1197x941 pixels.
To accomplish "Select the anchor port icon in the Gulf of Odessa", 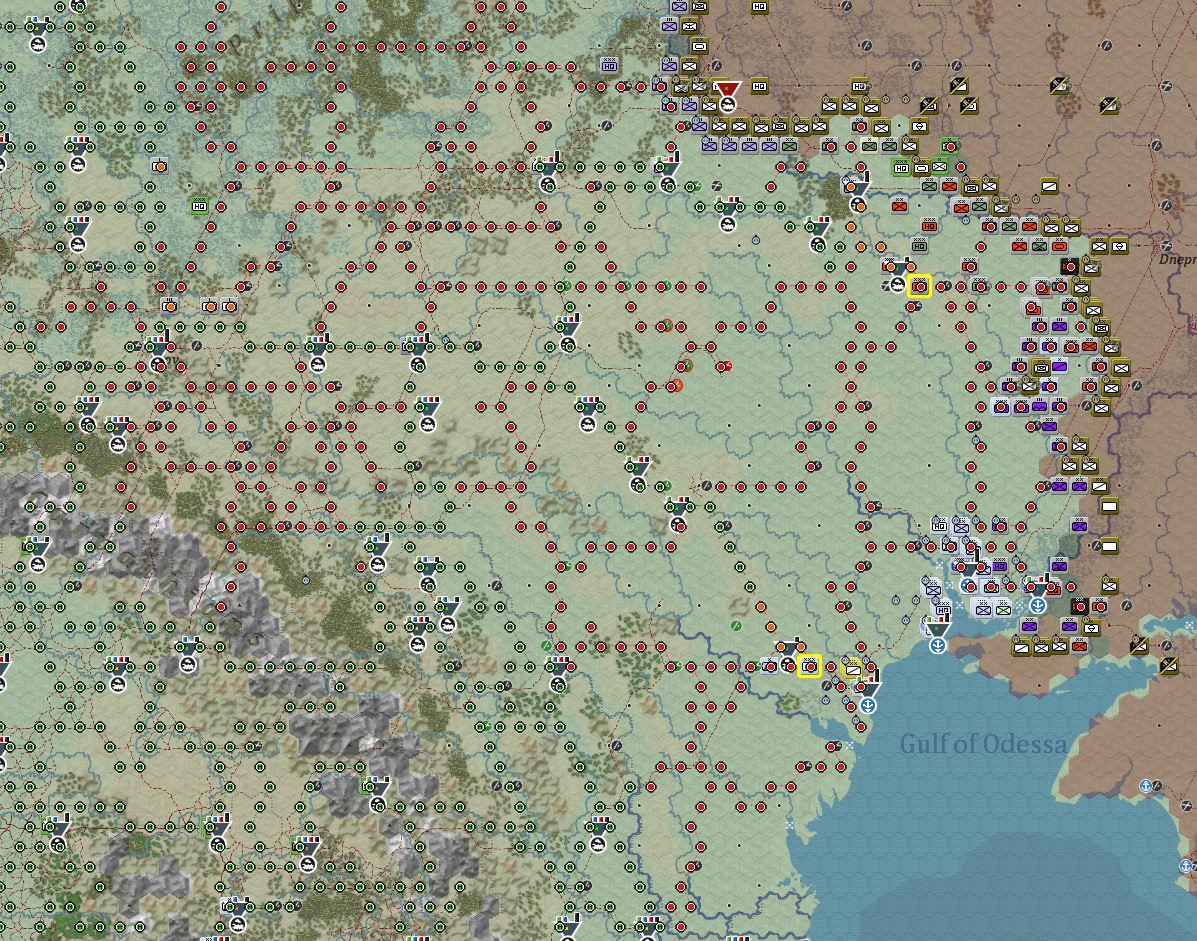I will click(x=868, y=705).
